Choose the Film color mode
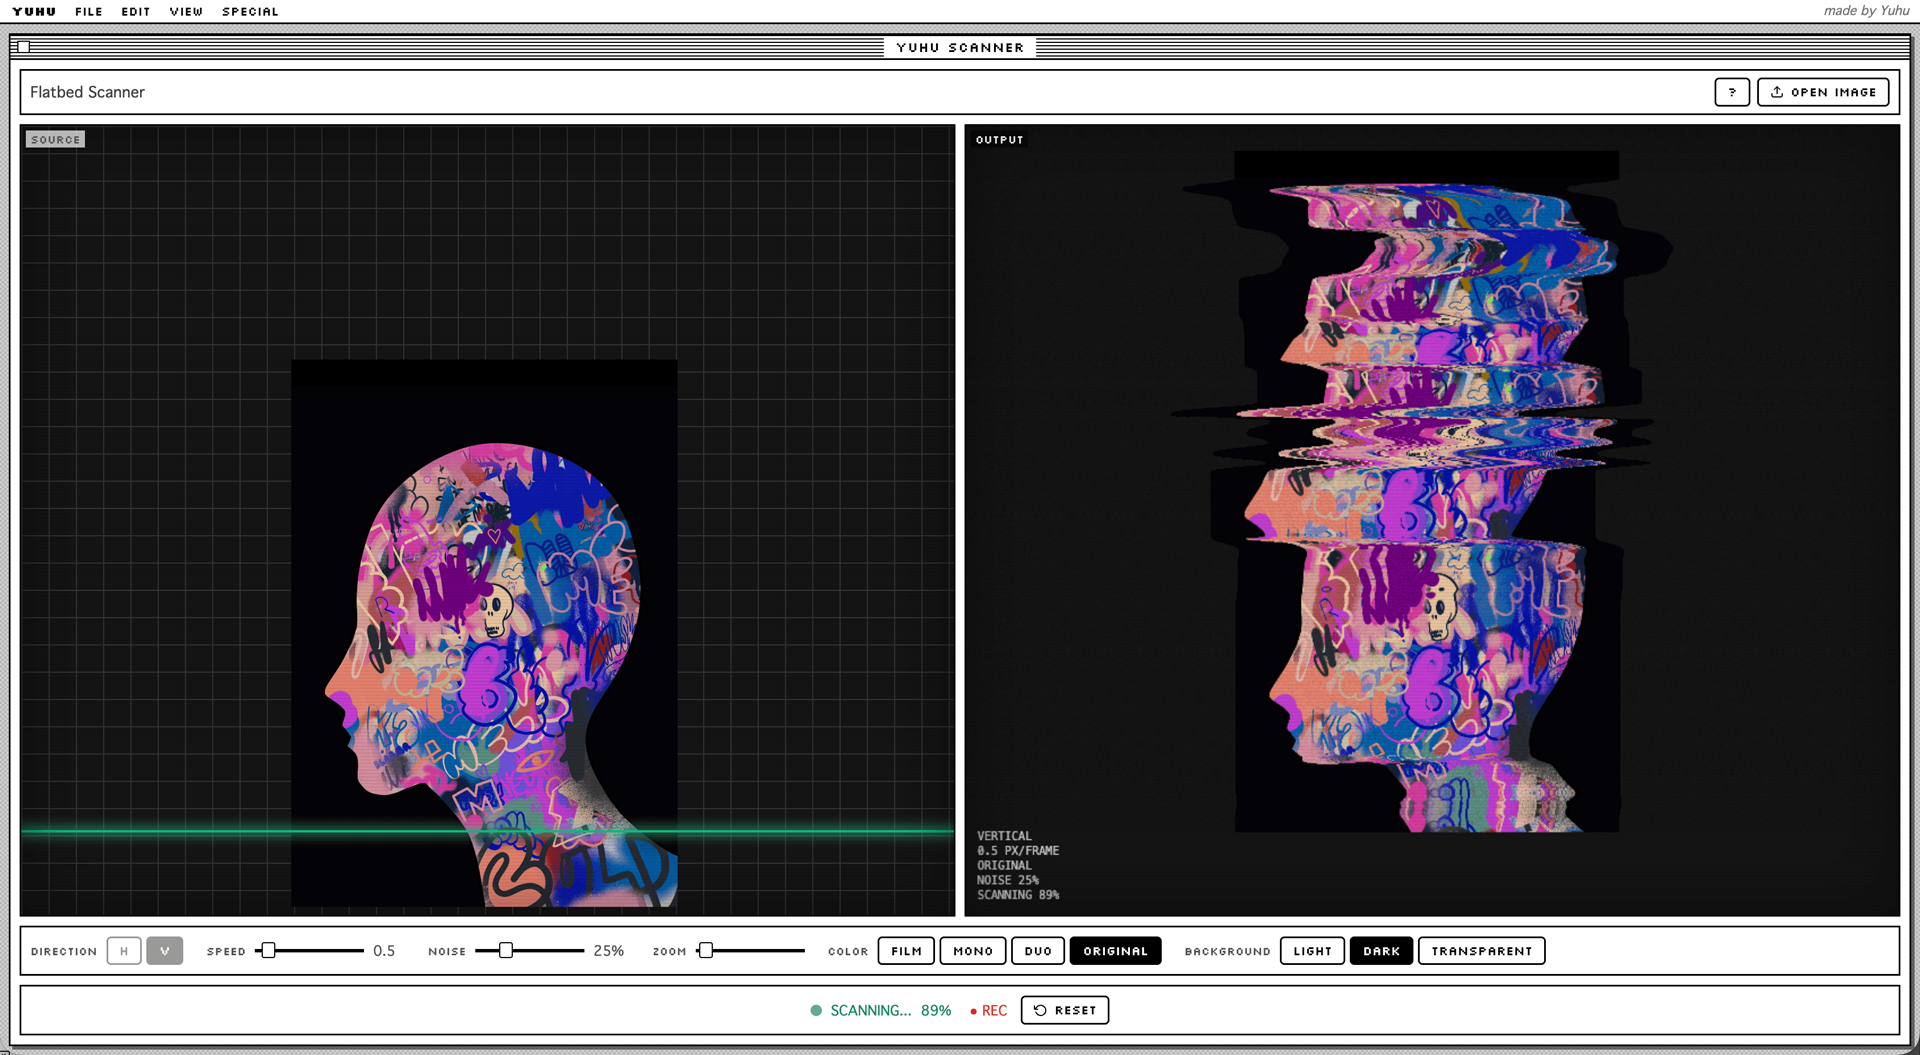This screenshot has height=1055, width=1920. pos(906,951)
